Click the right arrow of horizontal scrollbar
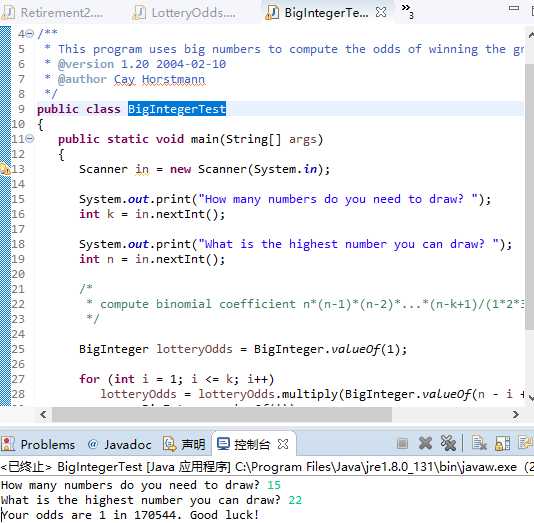The height and width of the screenshot is (523, 534). 516,414
